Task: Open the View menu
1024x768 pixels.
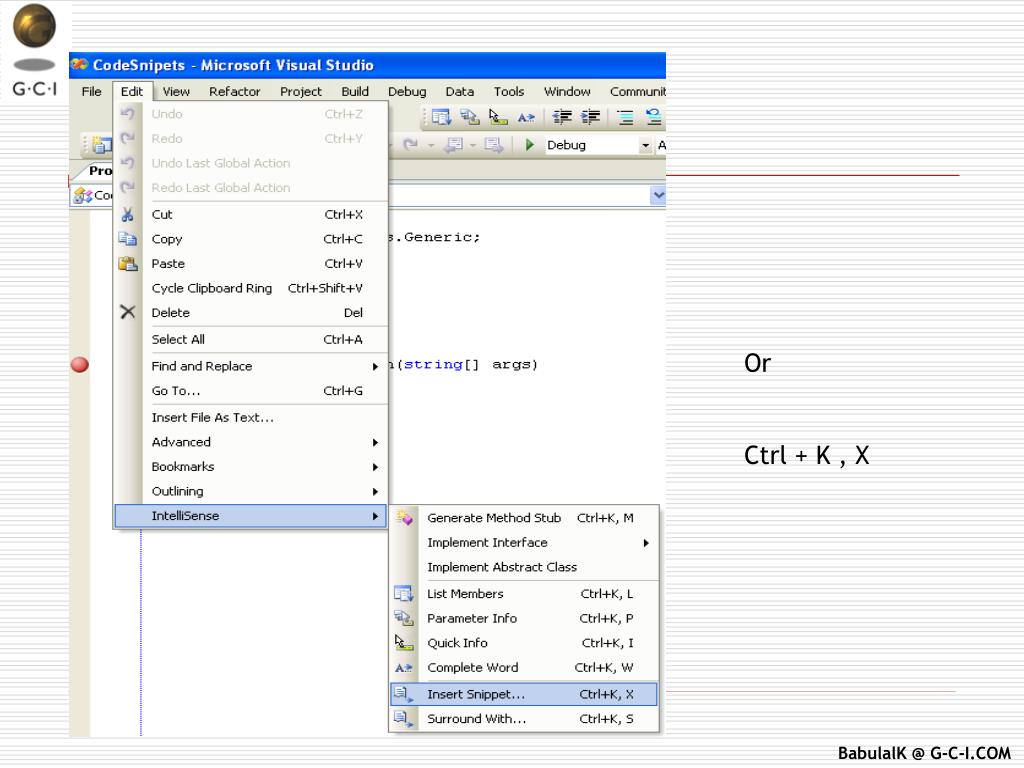Action: coord(176,91)
